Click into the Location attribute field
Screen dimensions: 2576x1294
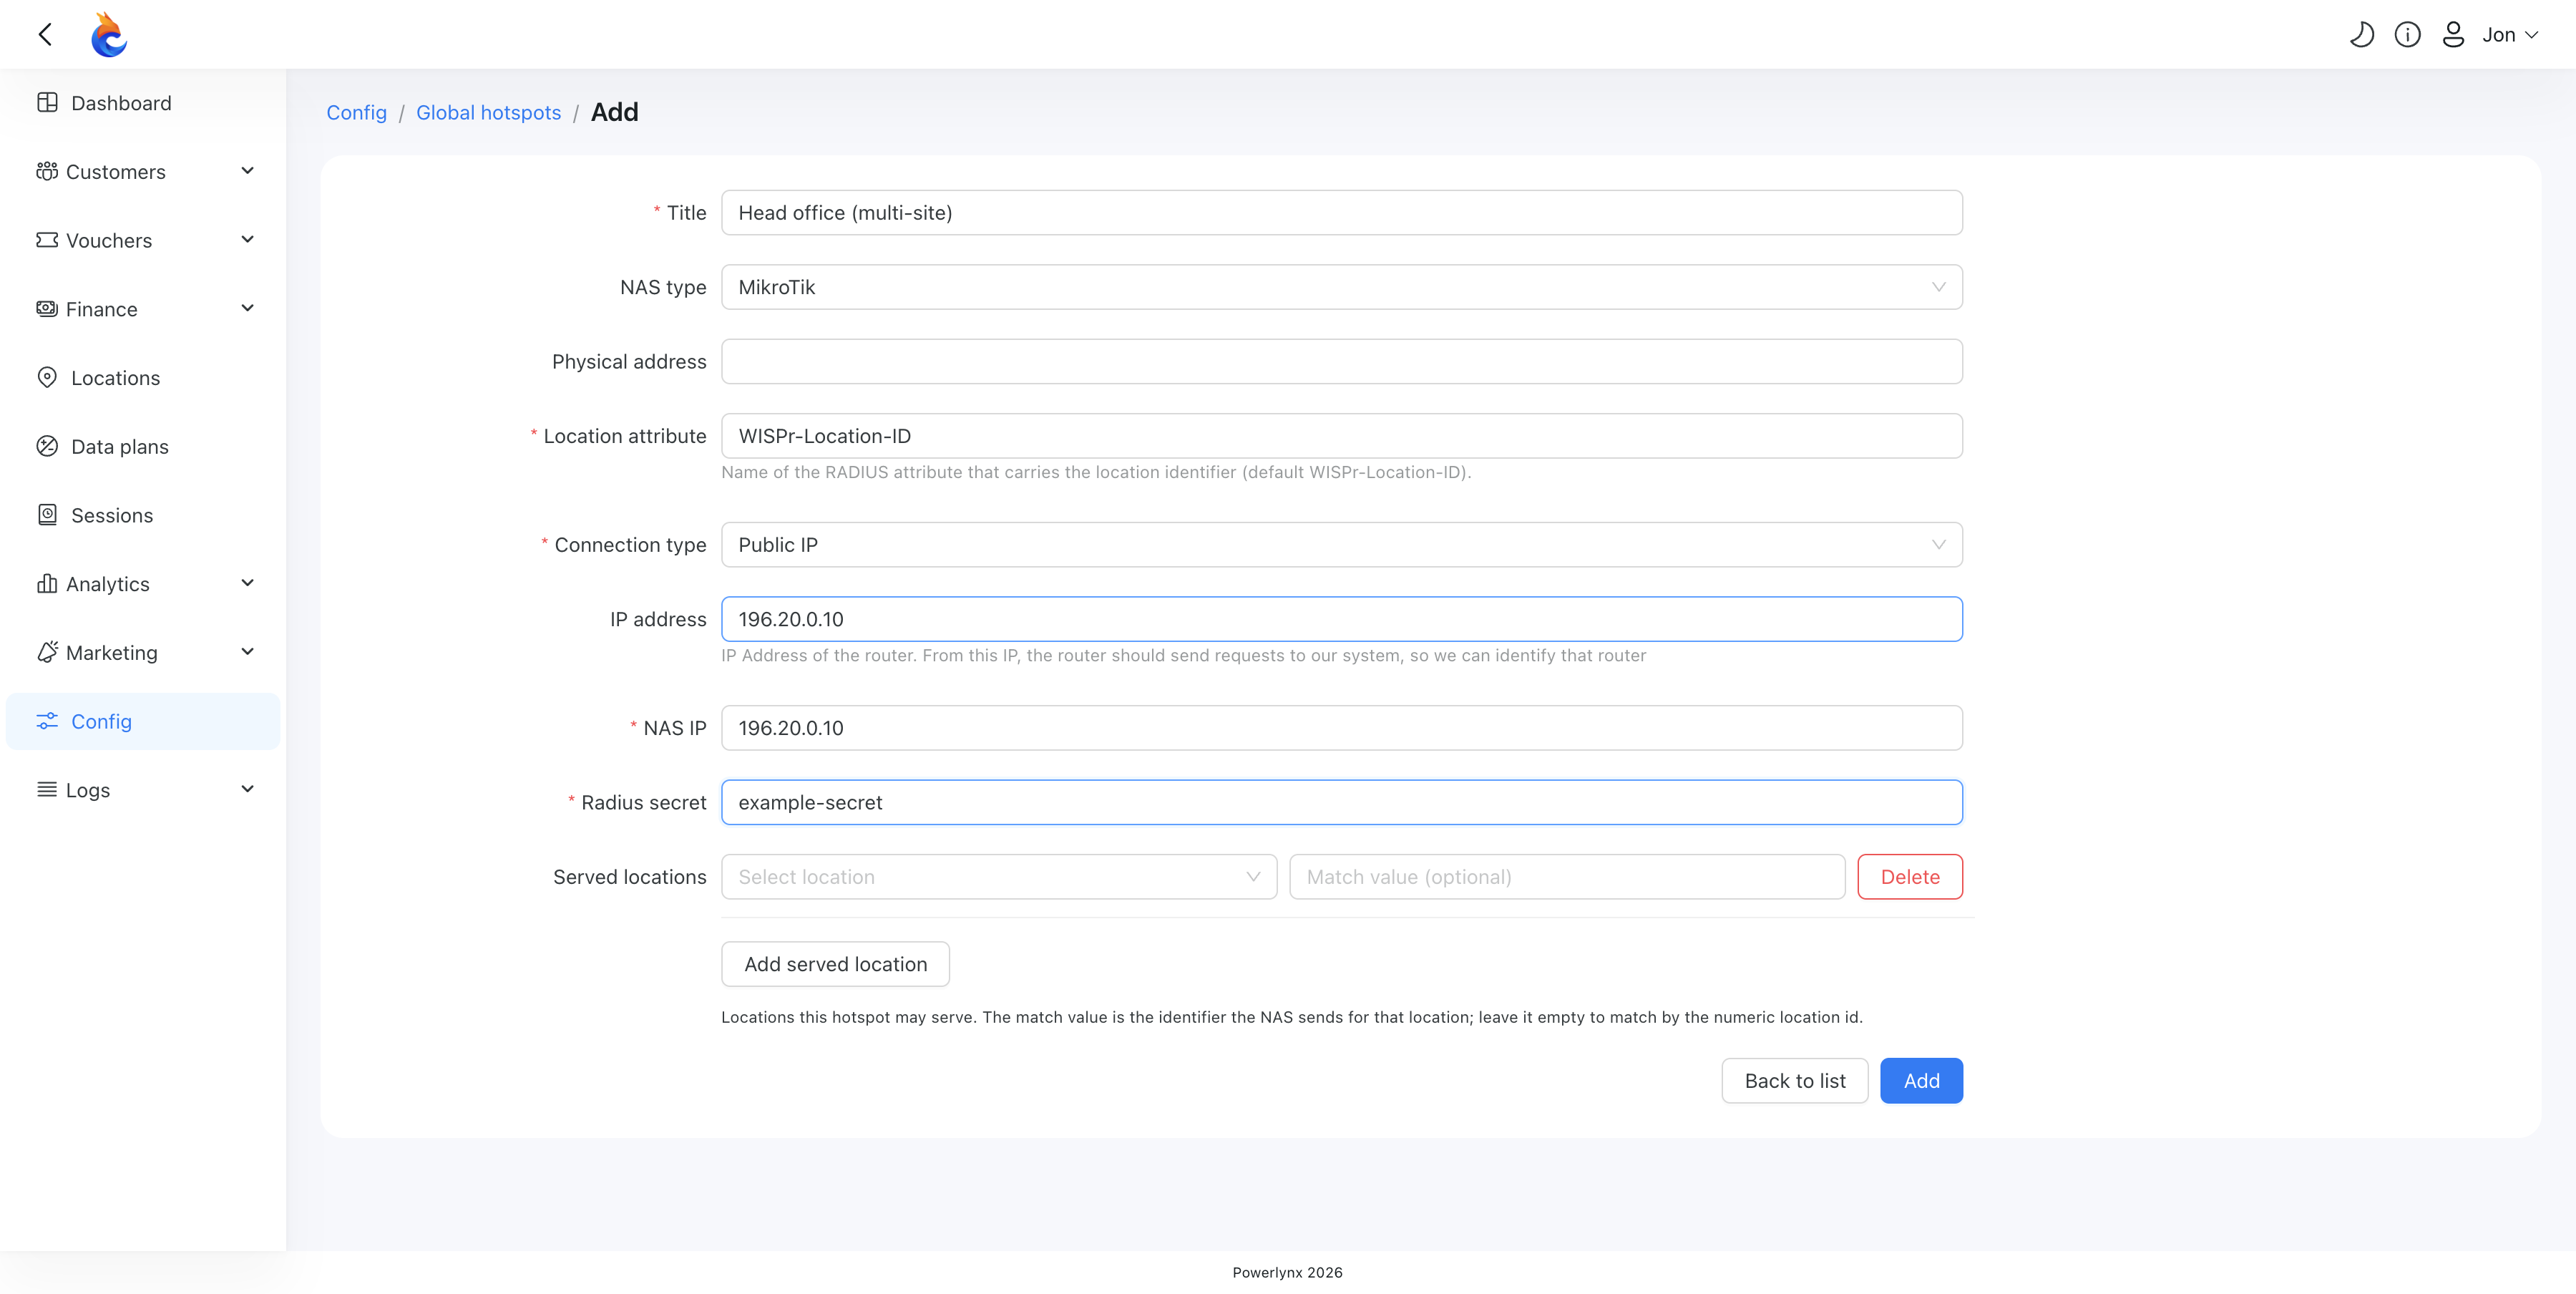point(1341,436)
